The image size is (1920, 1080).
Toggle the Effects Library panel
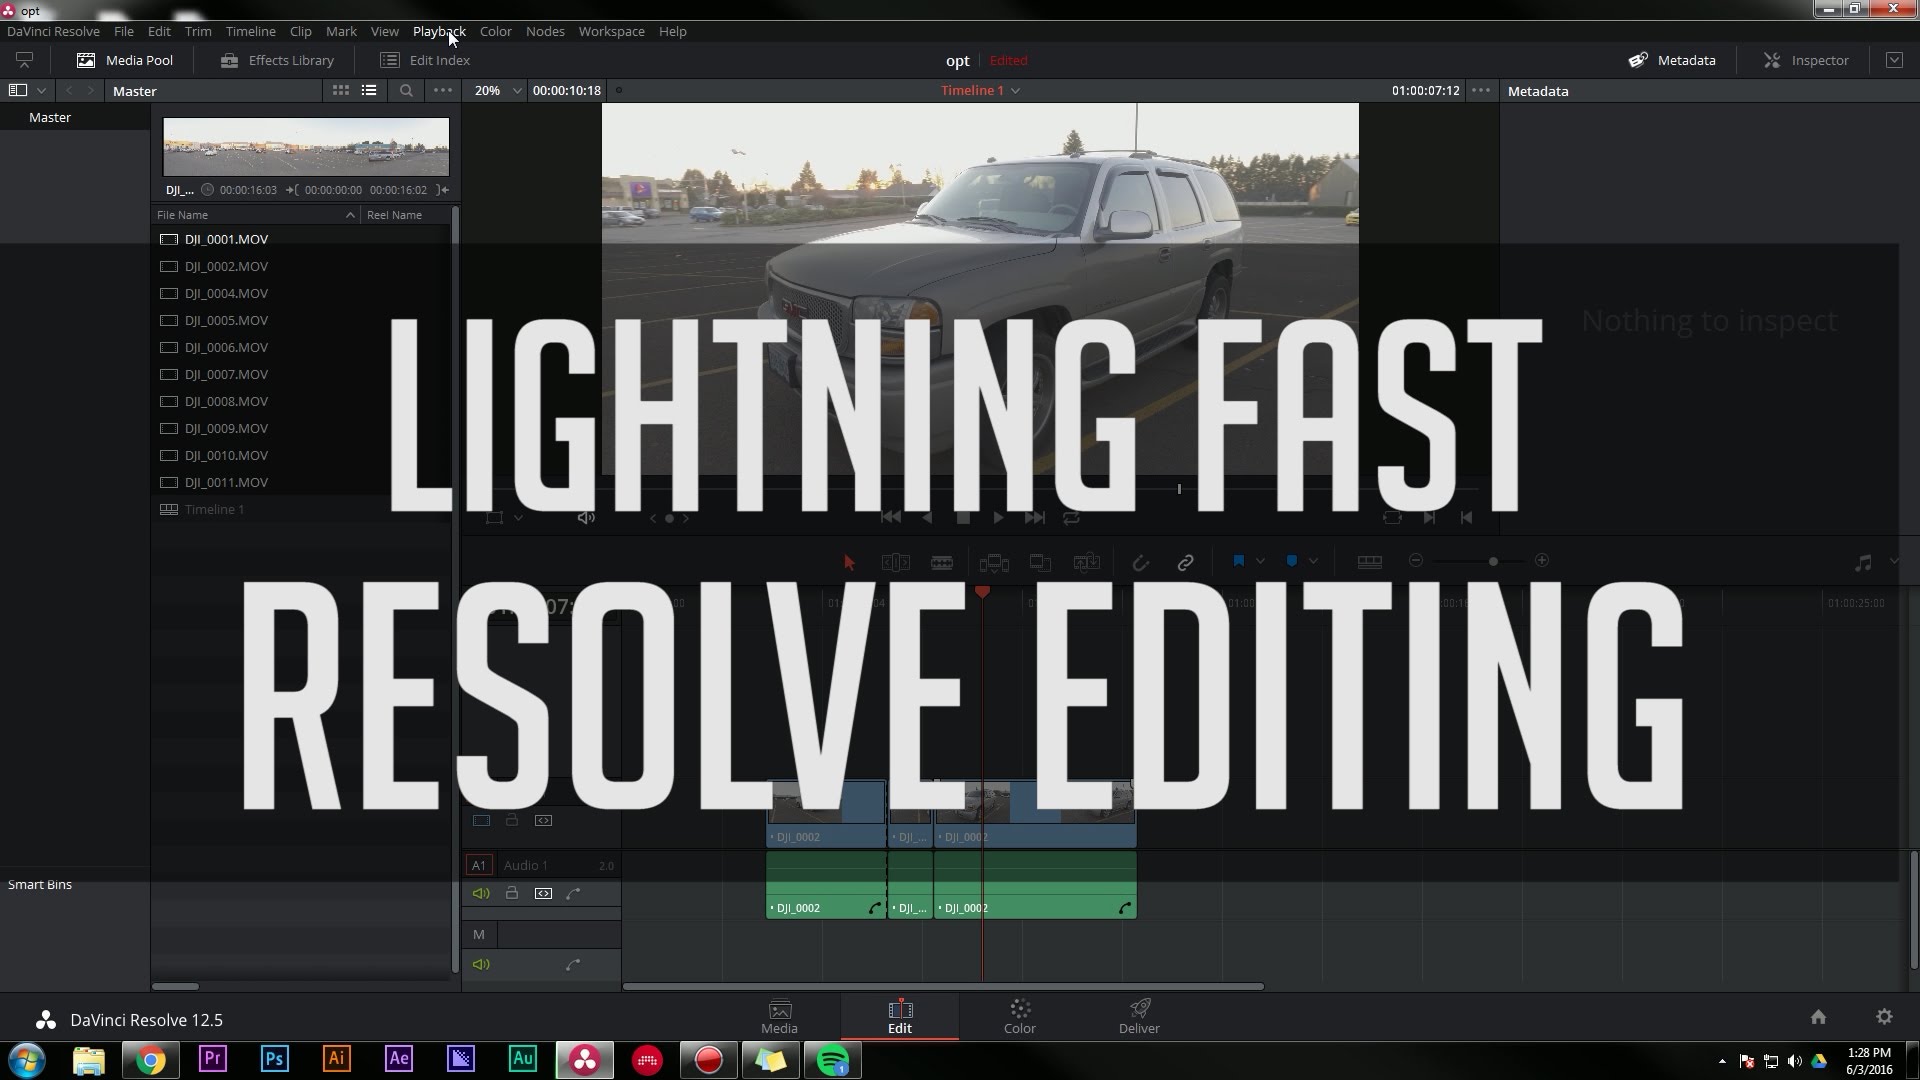[x=277, y=60]
